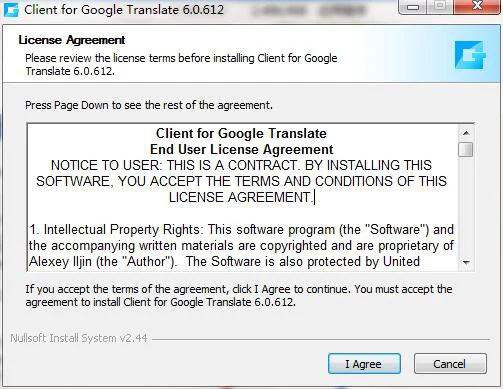Viewport: 503px width, 389px height.
Task: Click the Google Translate client logo in header
Action: 470,55
